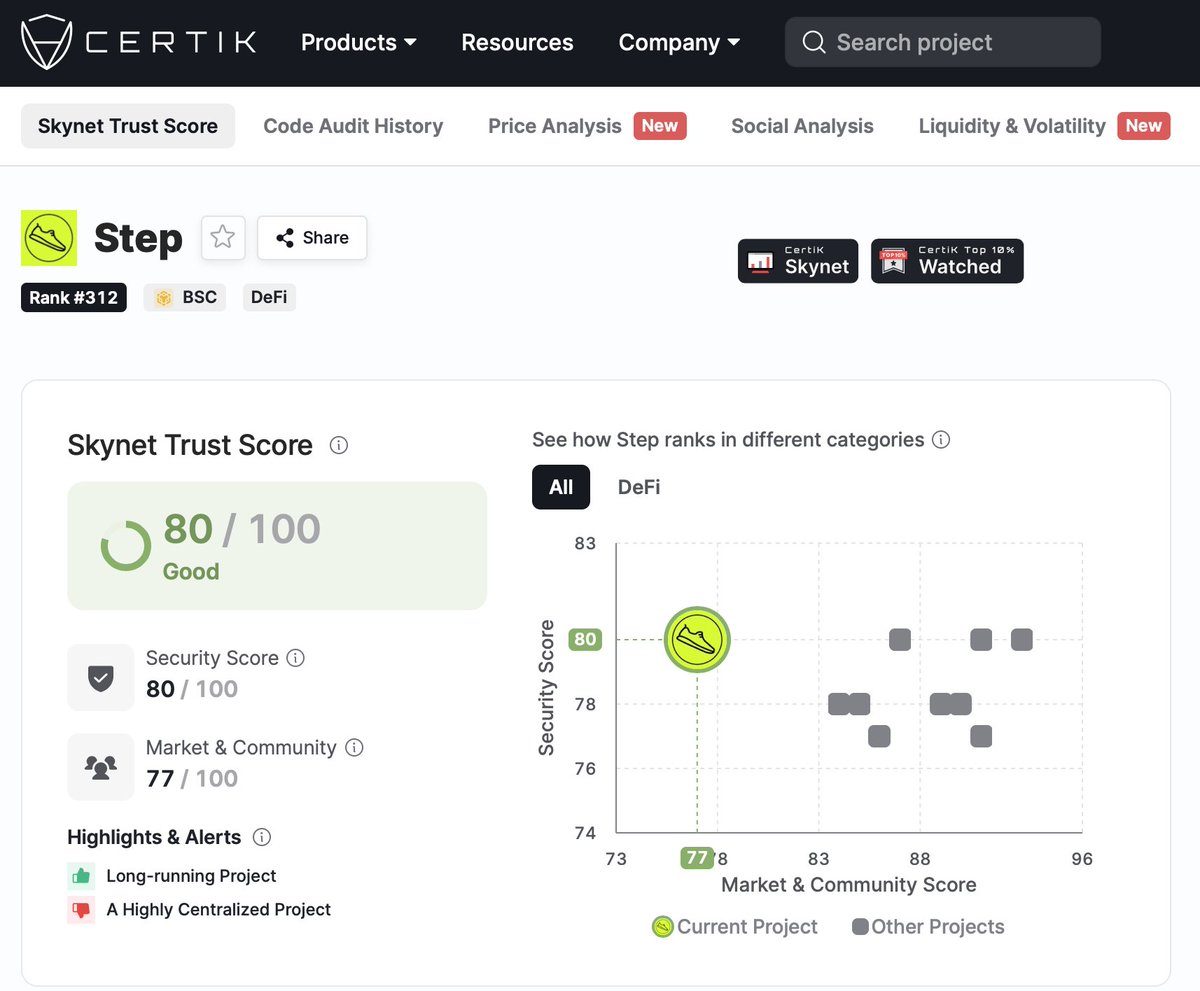Click the circular score progress ring
The image size is (1200, 991).
pyautogui.click(x=126, y=546)
